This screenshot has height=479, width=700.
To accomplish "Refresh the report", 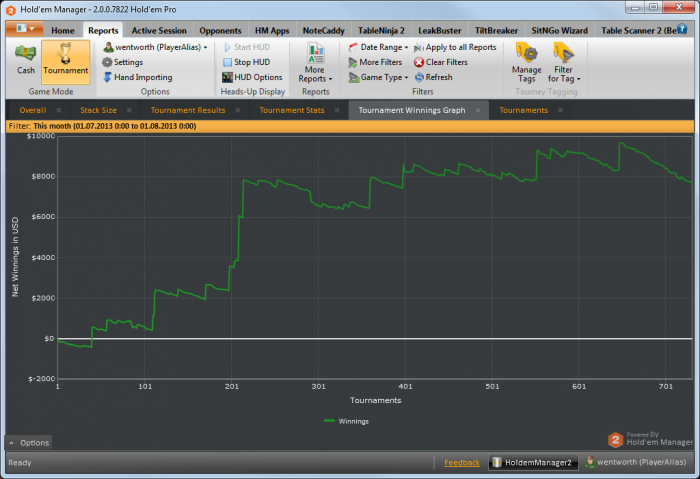I will [x=433, y=77].
